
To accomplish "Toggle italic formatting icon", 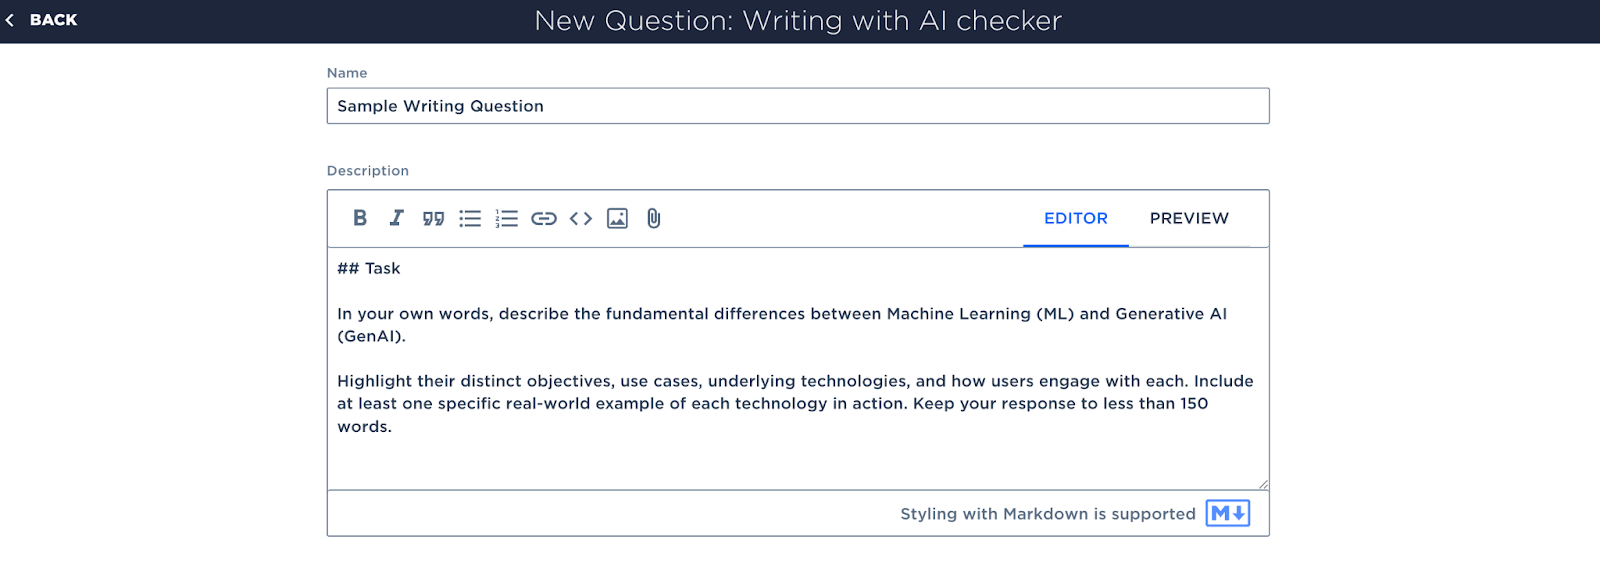I will pyautogui.click(x=397, y=218).
